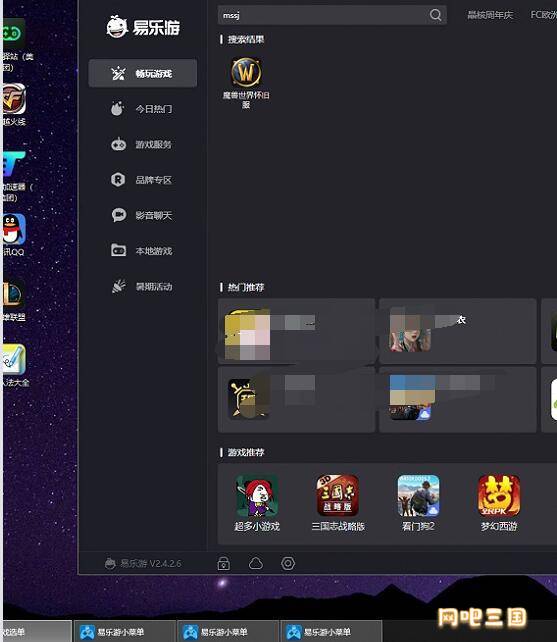The image size is (557, 642).
Task: Open the 晶核周年庆 top link
Action: coord(490,16)
